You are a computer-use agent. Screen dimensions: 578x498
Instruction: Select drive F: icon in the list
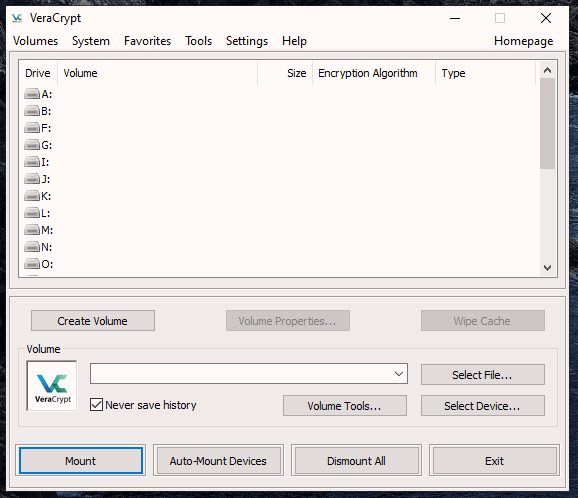(32, 128)
